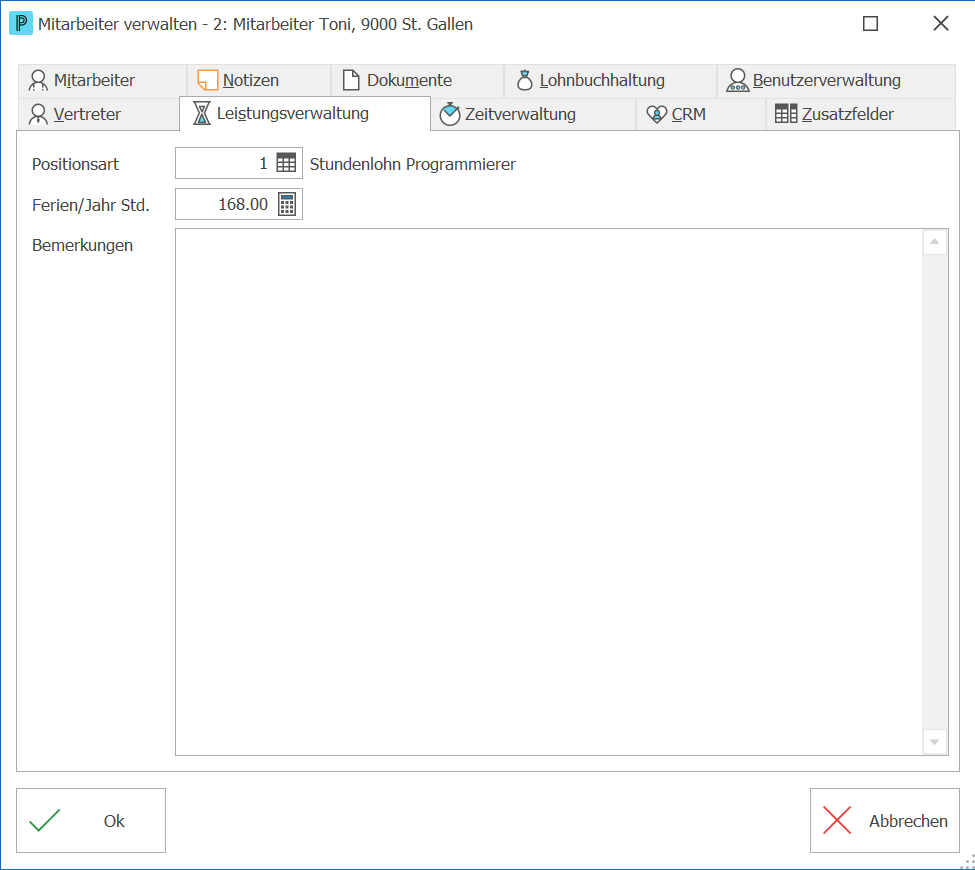This screenshot has width=975, height=870.
Task: Maximize the Mitarbeiter verwalten window
Action: click(x=871, y=24)
